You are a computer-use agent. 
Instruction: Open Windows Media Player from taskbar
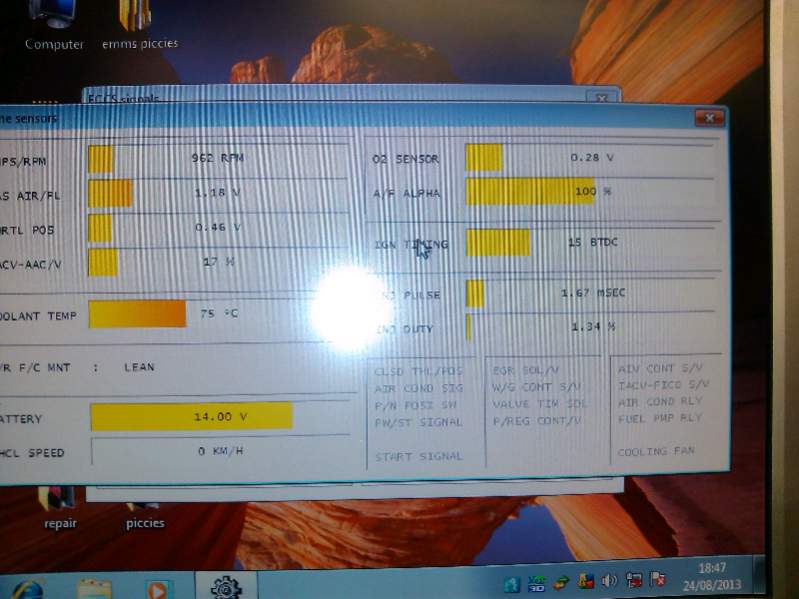tap(158, 587)
